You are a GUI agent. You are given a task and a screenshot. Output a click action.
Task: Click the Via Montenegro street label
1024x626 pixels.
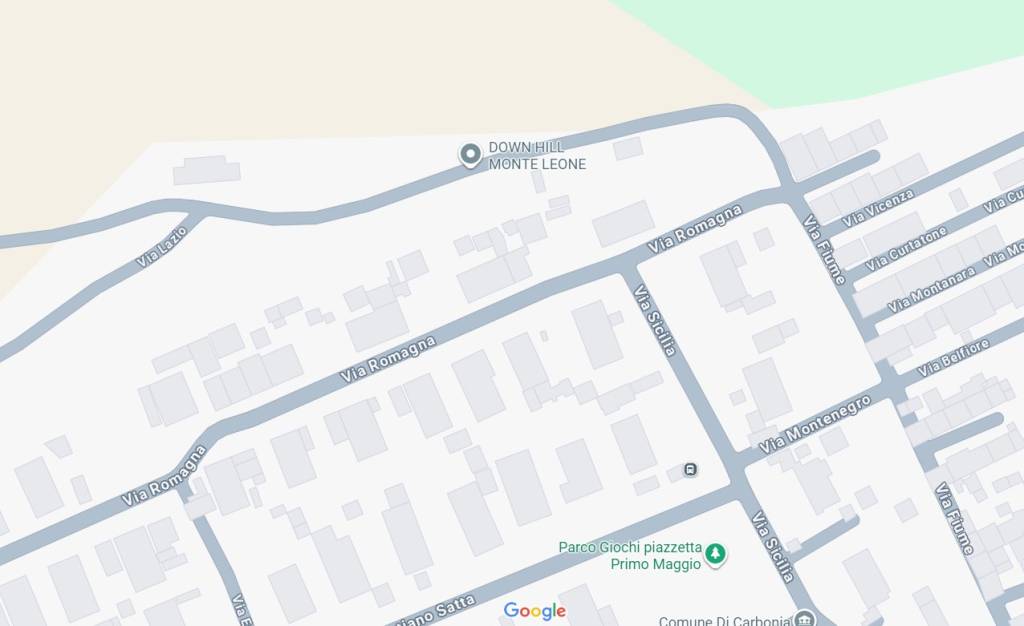click(814, 424)
